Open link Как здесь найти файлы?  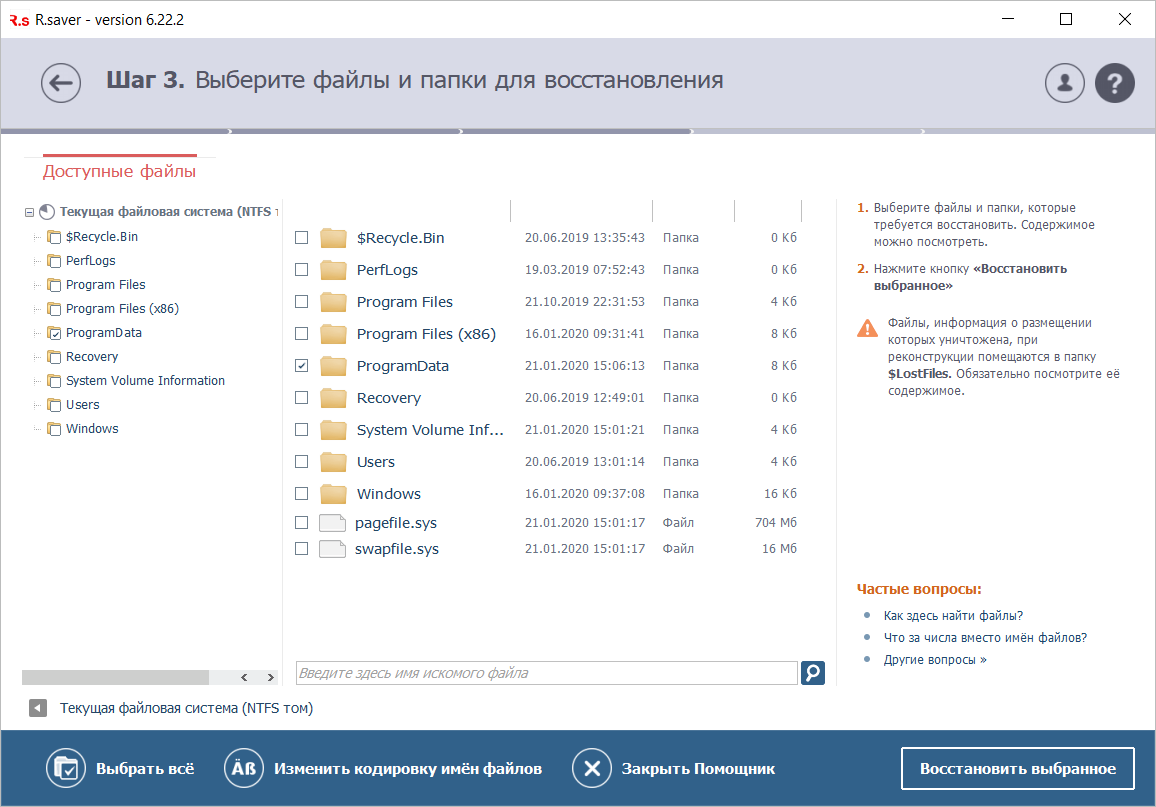tap(953, 615)
